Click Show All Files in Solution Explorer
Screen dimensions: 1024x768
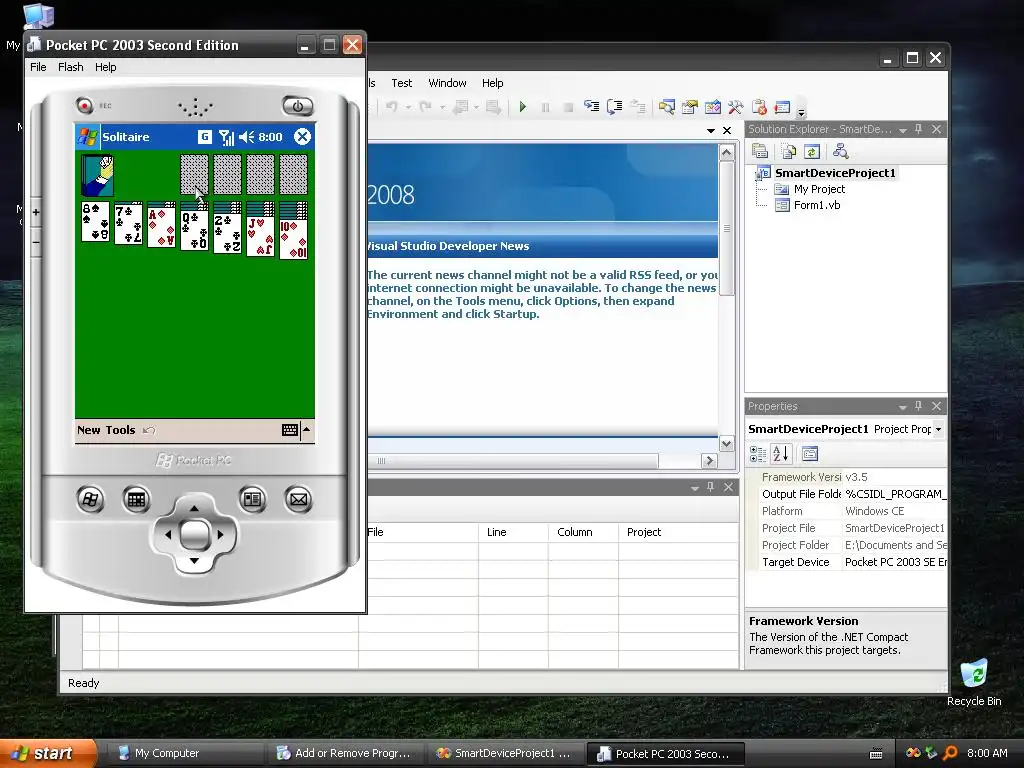pyautogui.click(x=788, y=152)
